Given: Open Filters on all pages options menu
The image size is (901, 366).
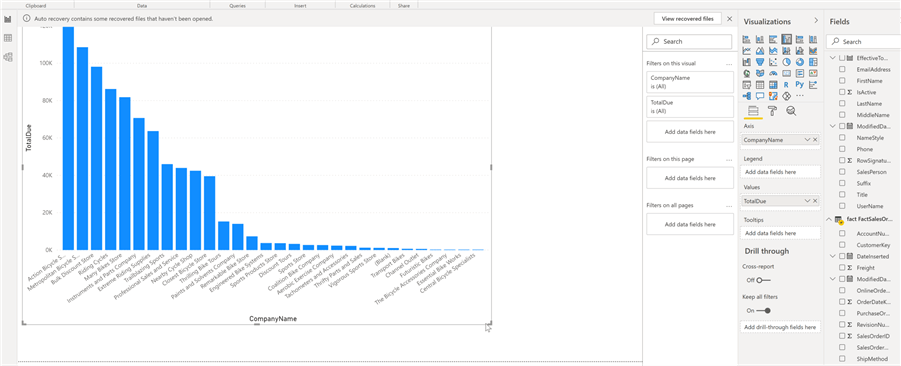Looking at the screenshot, I should click(x=729, y=205).
